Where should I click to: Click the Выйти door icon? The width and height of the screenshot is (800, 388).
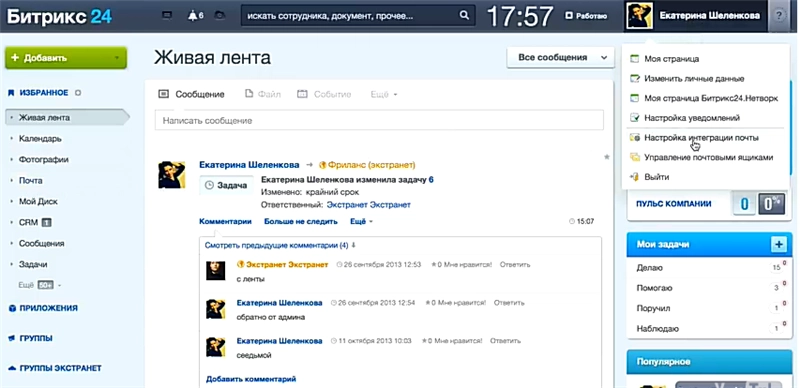click(634, 177)
